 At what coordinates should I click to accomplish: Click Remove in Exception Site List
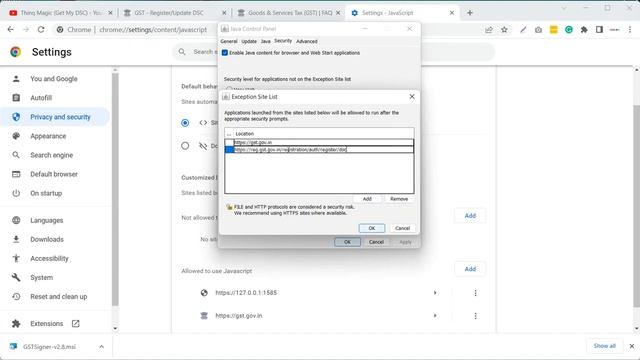pos(399,199)
